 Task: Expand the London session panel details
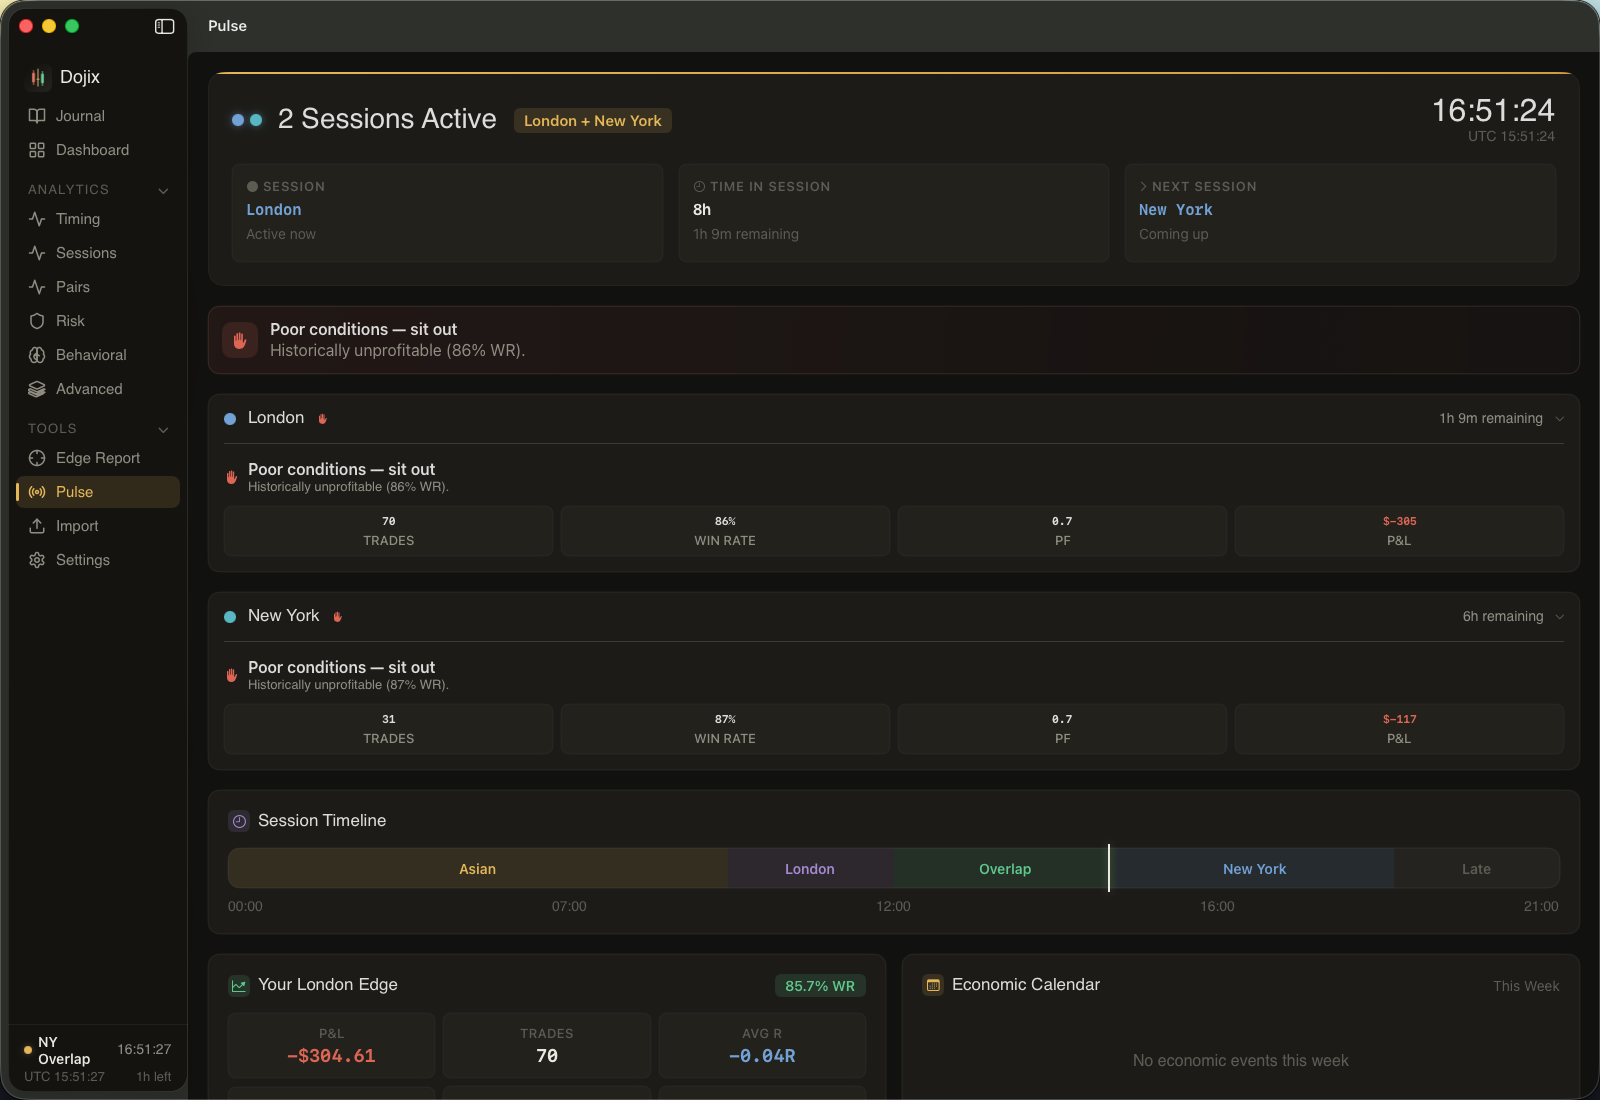tap(1558, 418)
